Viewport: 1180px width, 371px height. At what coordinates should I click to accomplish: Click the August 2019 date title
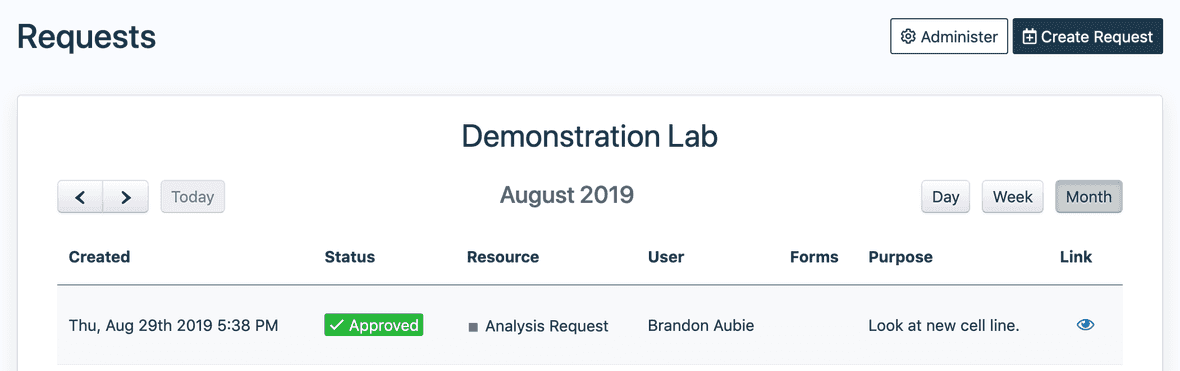[x=567, y=196]
